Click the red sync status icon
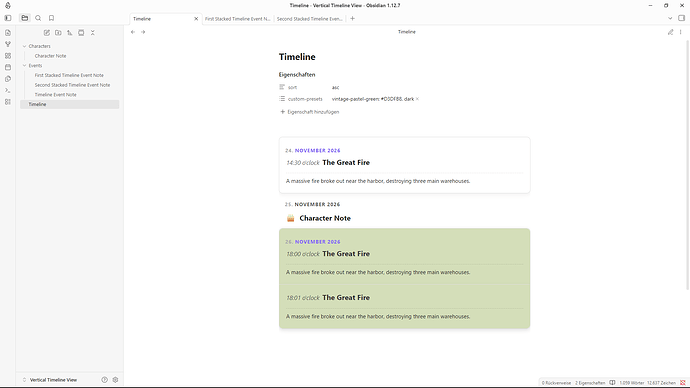Image resolution: width=690 pixels, height=388 pixels. 683,383
